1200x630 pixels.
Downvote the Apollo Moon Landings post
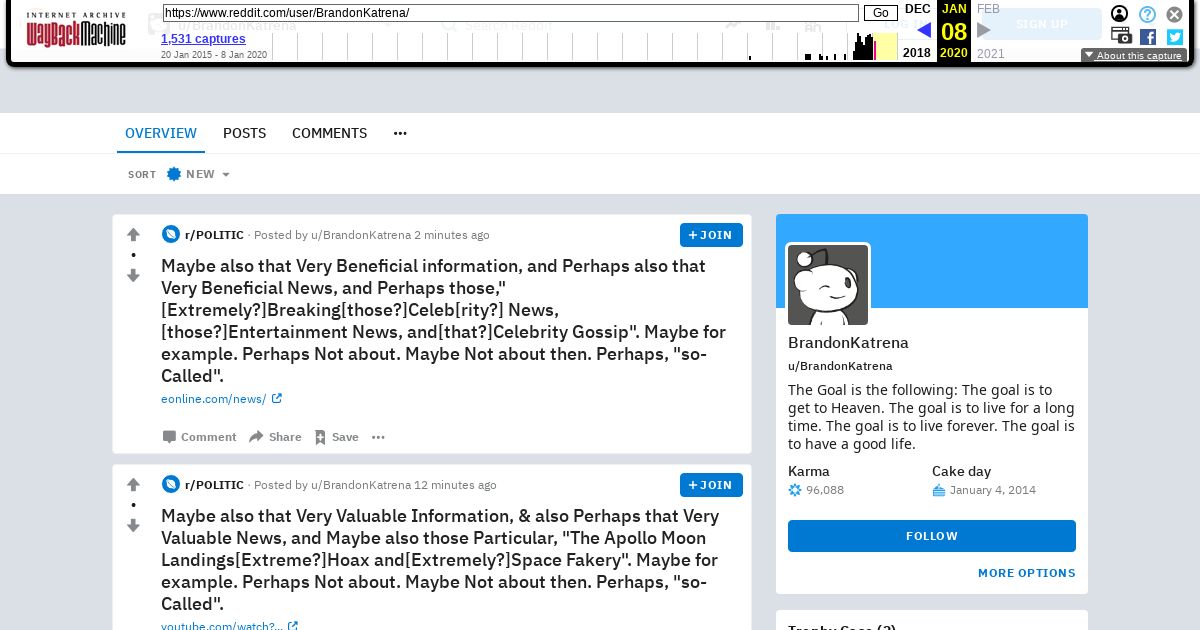click(133, 525)
